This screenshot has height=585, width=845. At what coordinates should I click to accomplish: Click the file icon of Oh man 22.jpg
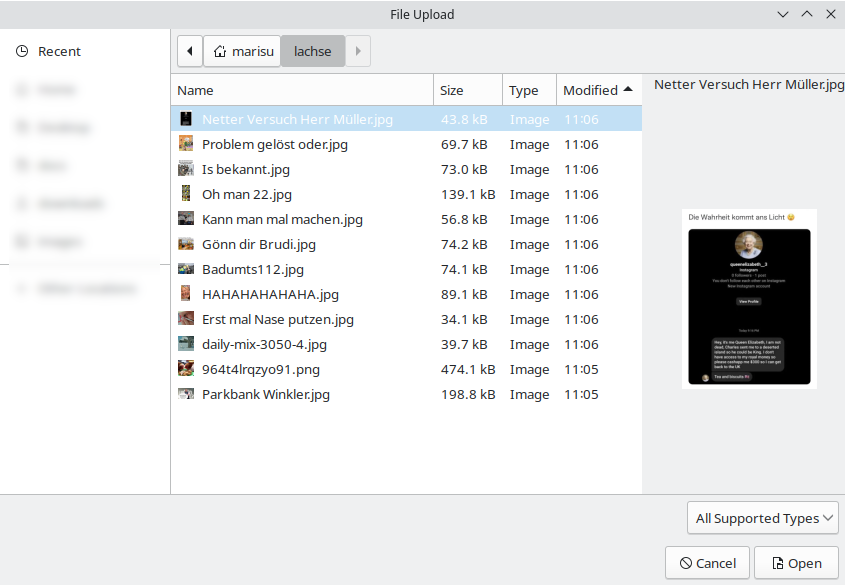point(186,194)
